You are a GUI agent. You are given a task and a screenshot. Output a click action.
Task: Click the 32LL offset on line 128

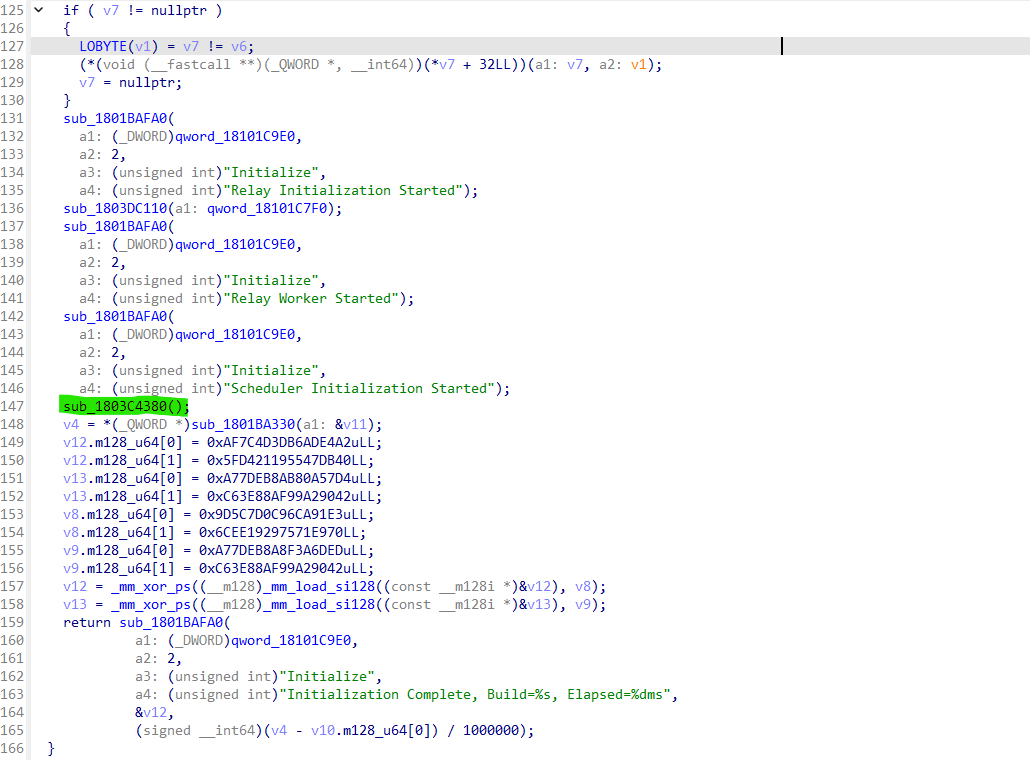pos(495,64)
